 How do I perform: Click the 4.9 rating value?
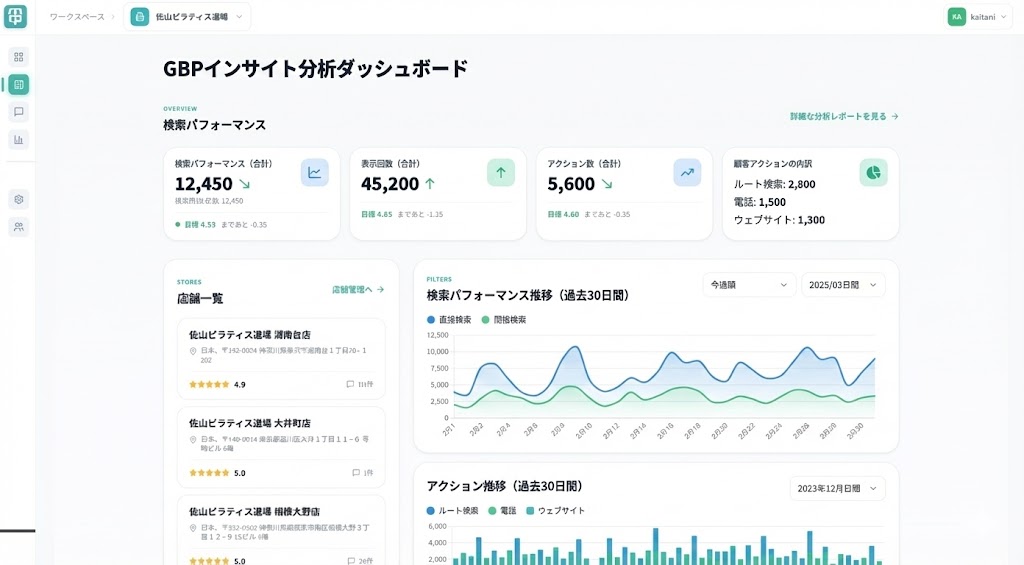point(240,385)
